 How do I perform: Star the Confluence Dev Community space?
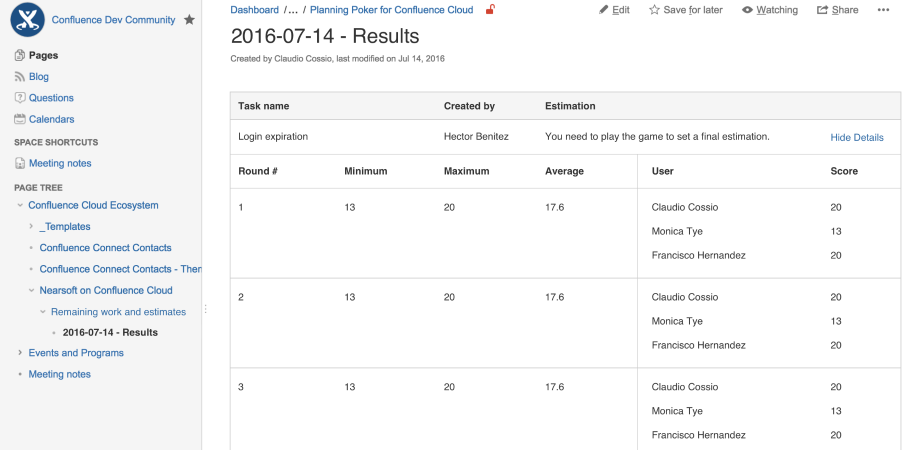tap(189, 20)
